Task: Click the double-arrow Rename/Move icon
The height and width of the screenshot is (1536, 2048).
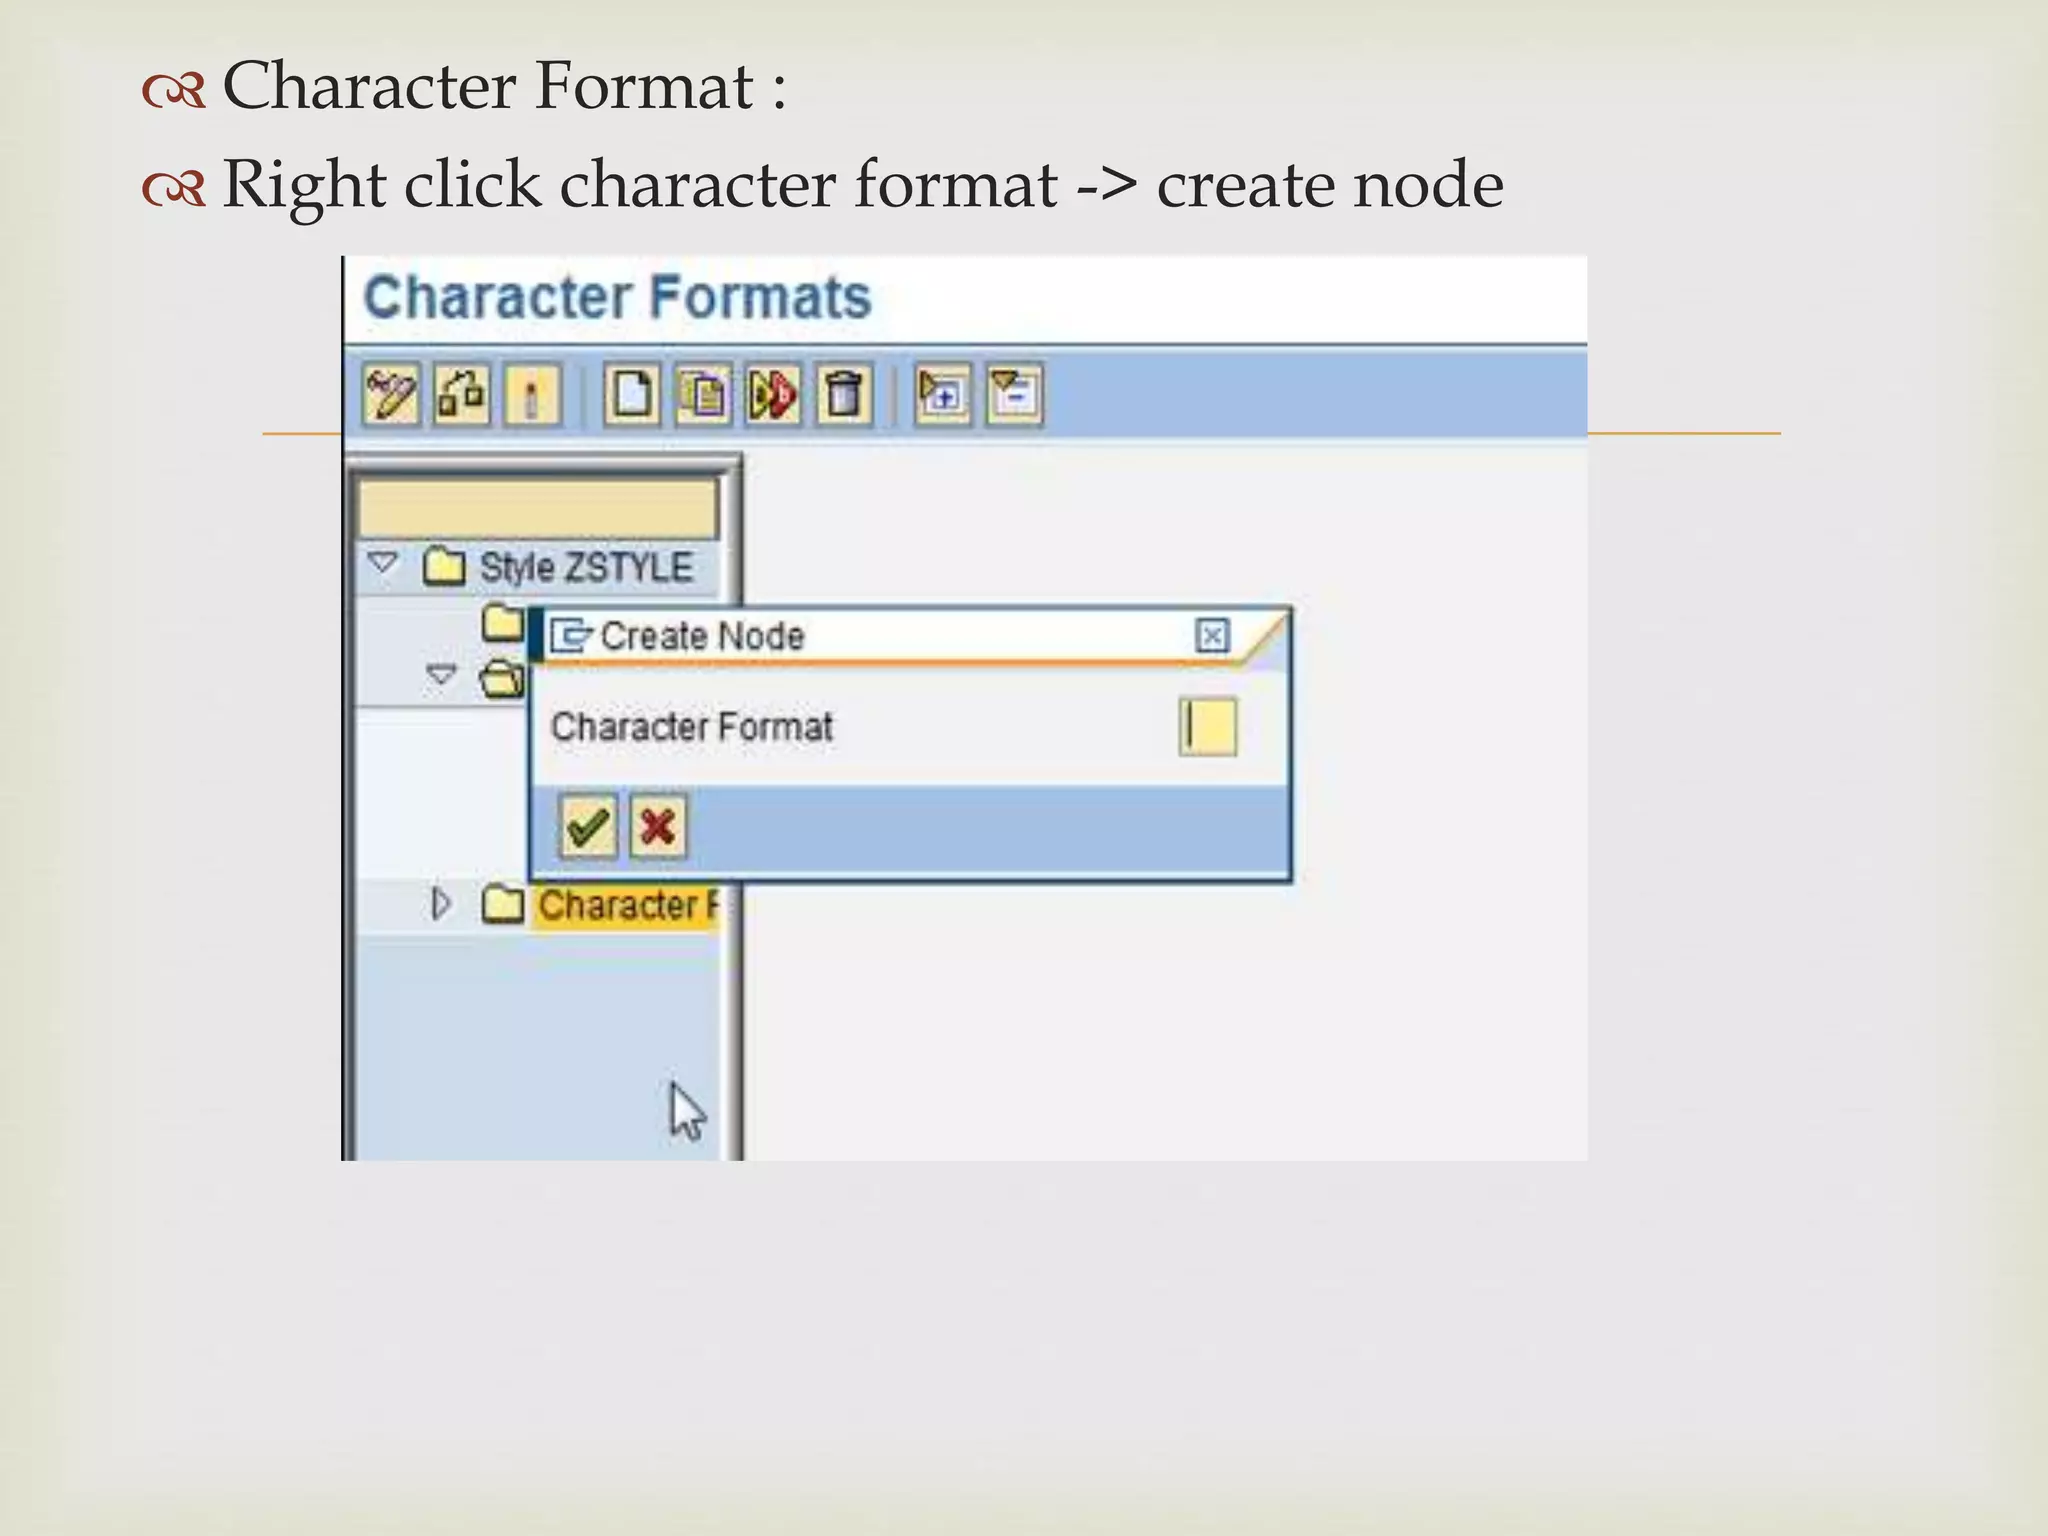Action: (773, 396)
